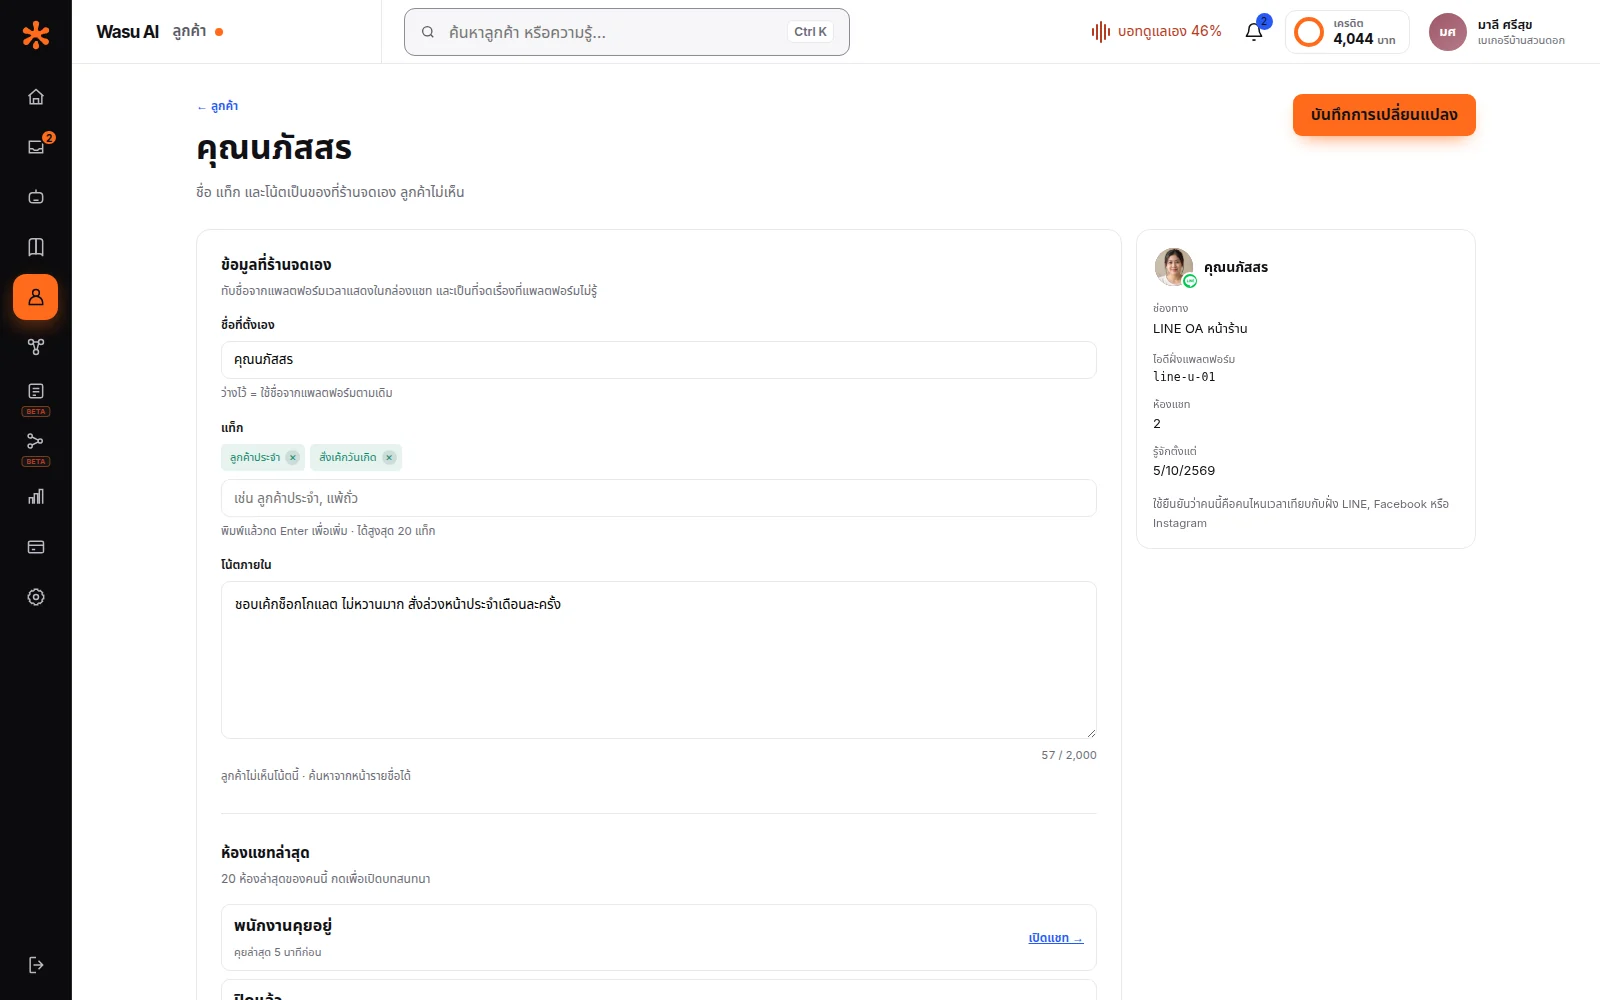Screen dimensions: 1600x1000
Task: Click the LINE OA หน้าร้าน channel value
Action: [x=1200, y=329]
